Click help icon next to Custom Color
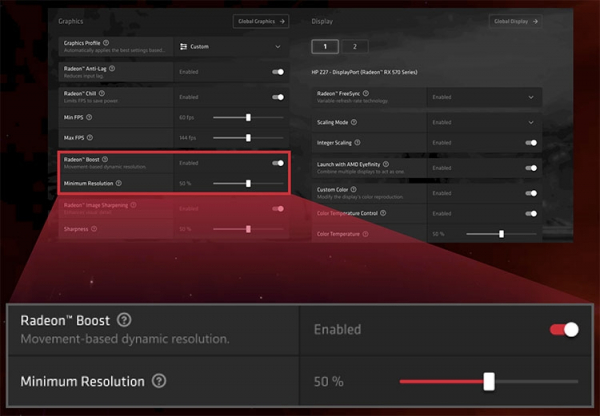600x416 pixels. click(x=354, y=189)
